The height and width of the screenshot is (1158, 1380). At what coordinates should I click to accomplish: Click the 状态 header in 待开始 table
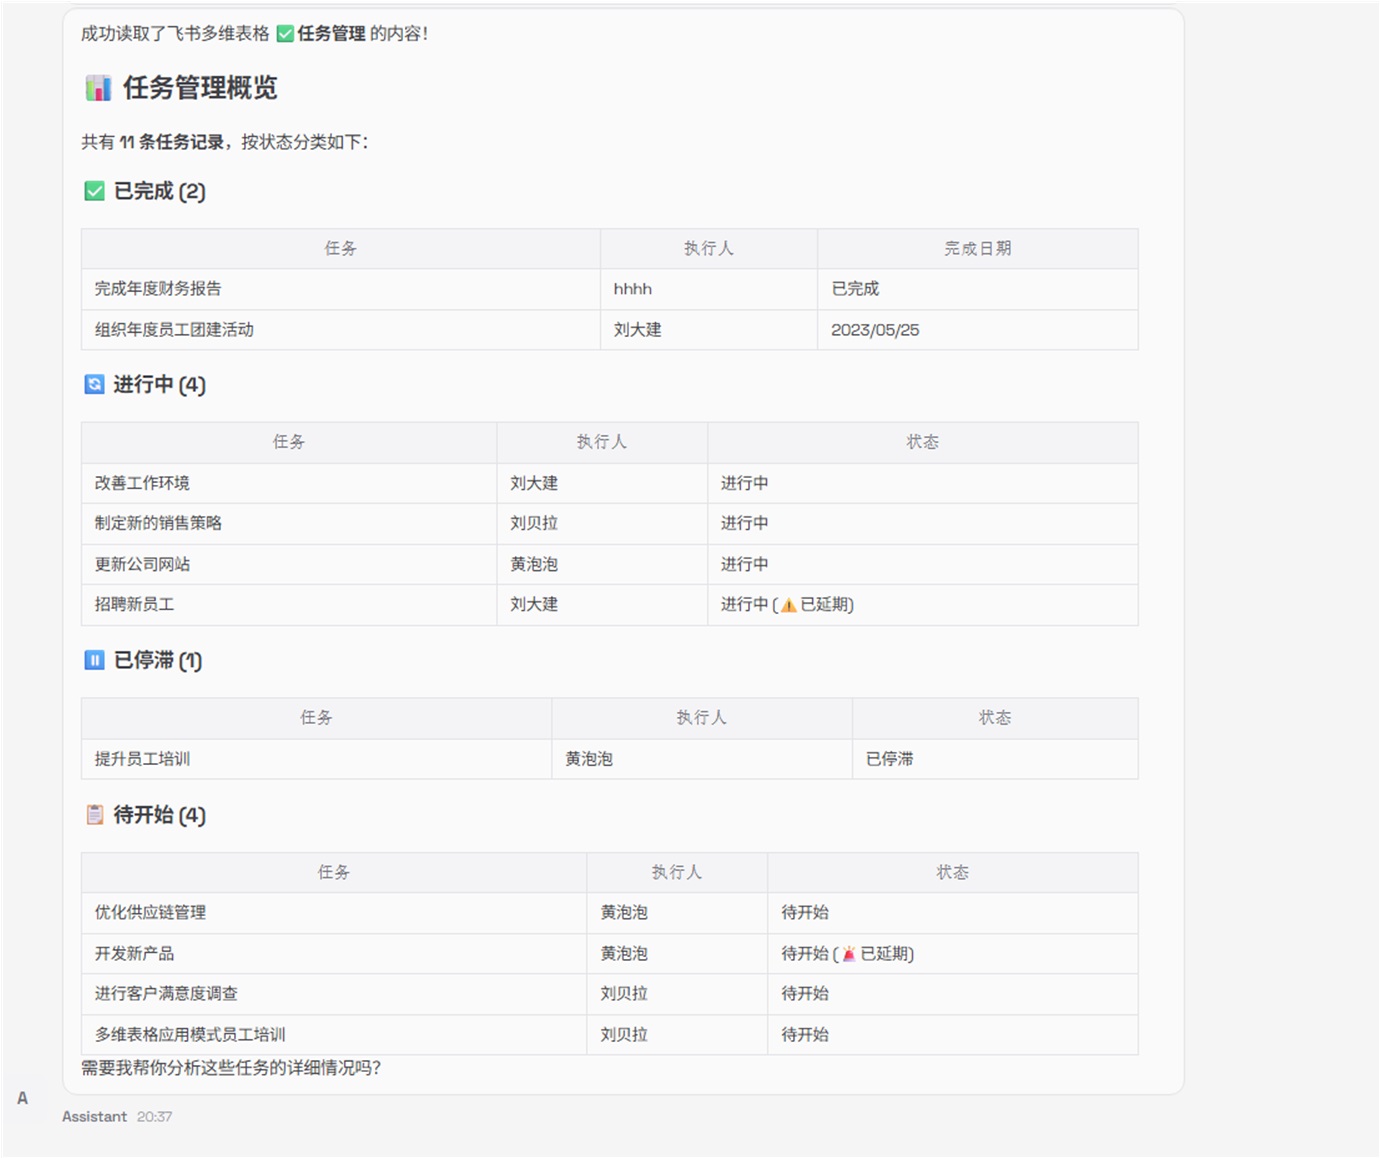coord(952,873)
